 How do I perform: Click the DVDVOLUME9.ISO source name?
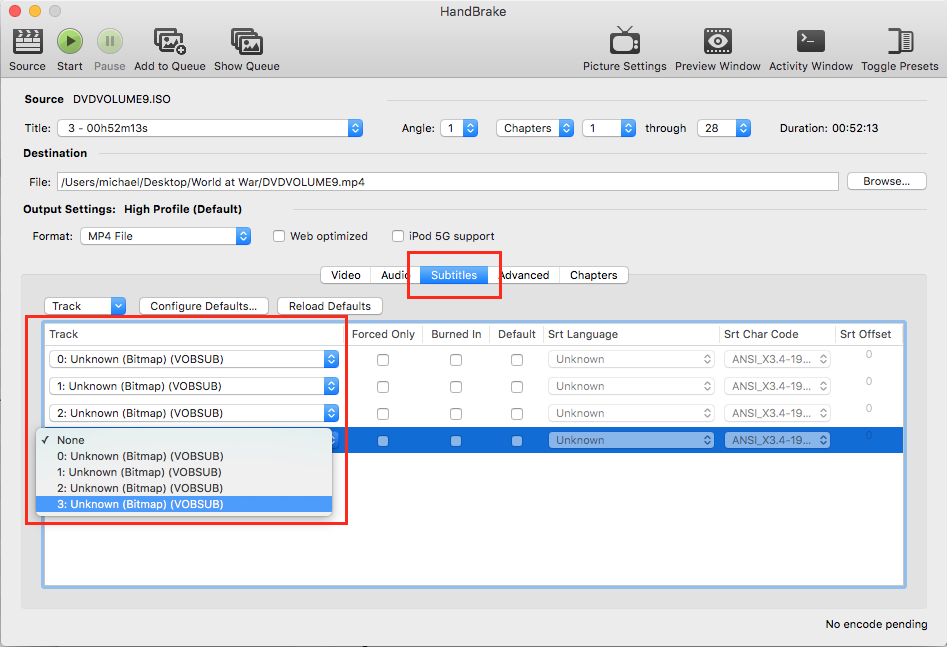click(122, 99)
